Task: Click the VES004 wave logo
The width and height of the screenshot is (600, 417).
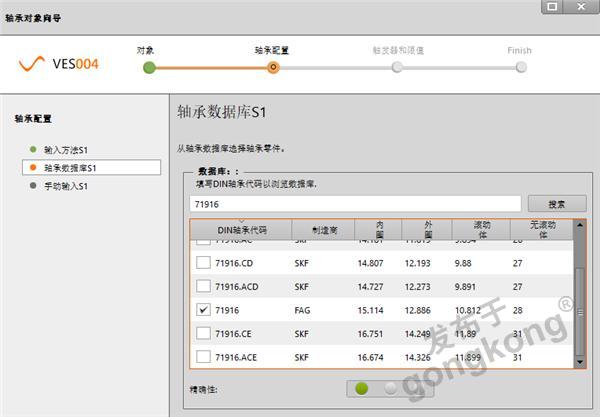Action: click(32, 64)
